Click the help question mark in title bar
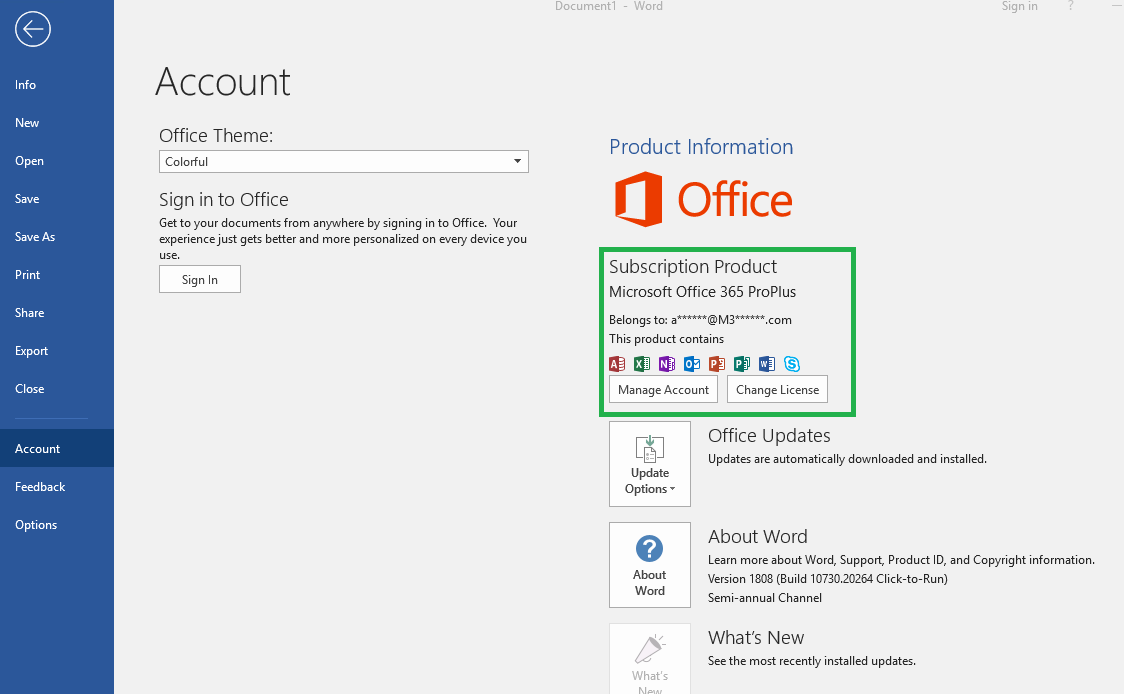This screenshot has width=1124, height=694. pyautogui.click(x=1070, y=6)
